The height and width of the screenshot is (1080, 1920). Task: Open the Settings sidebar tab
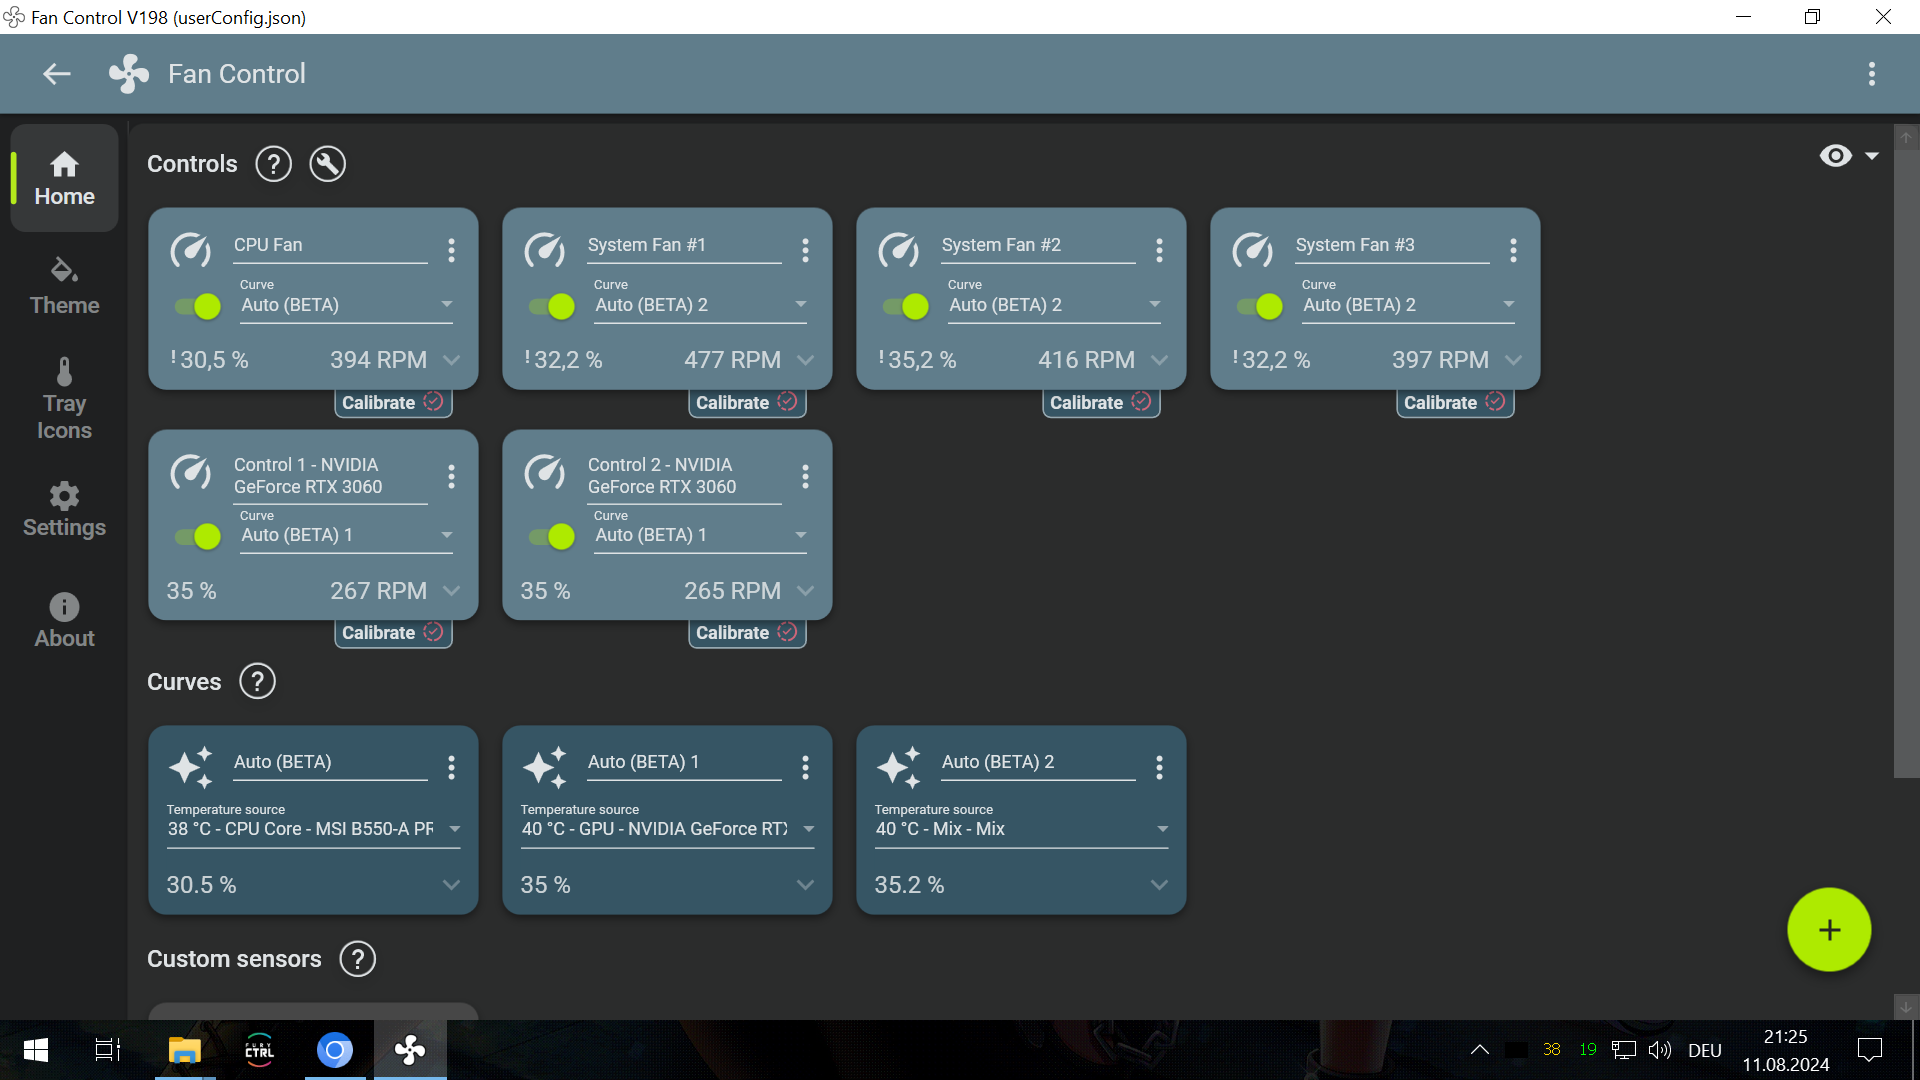64,509
